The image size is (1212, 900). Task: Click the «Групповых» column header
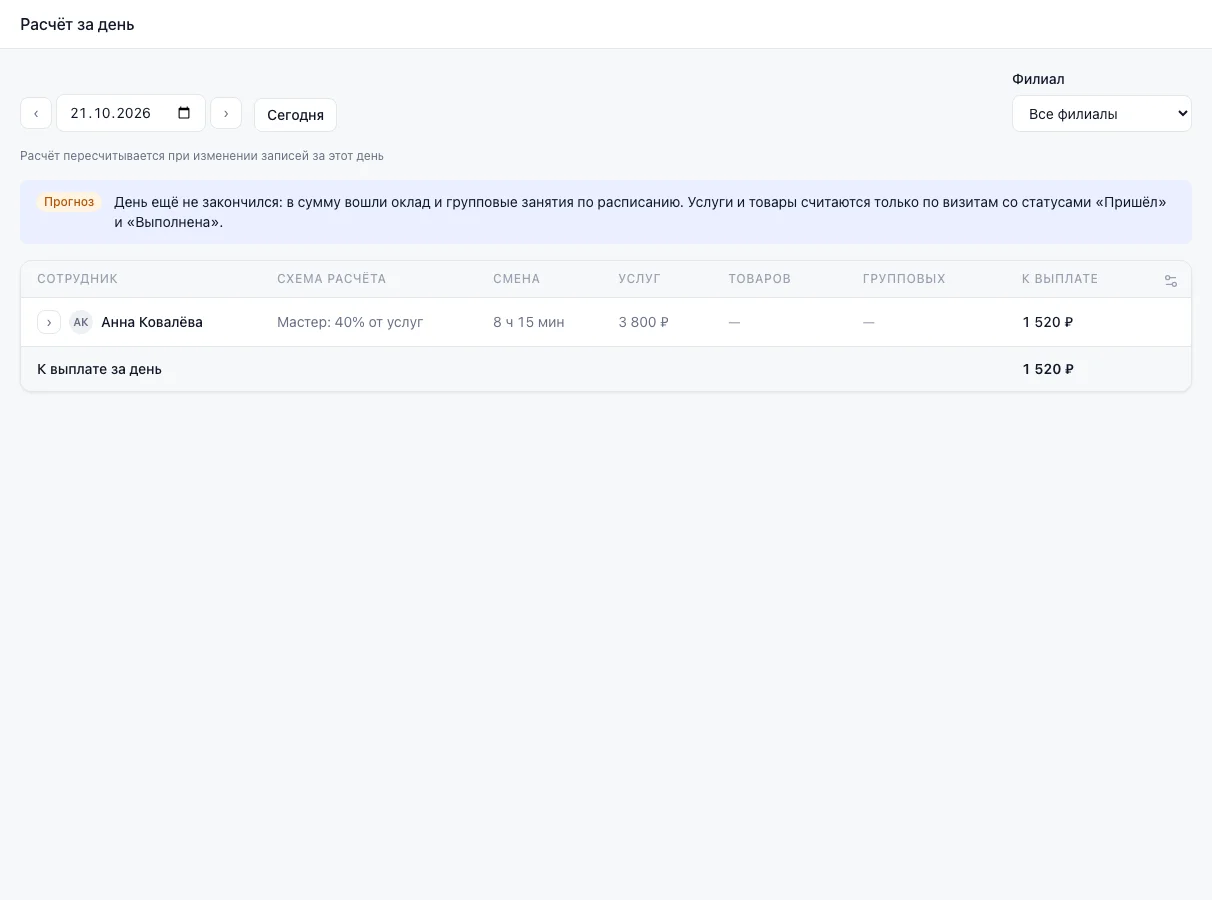[904, 279]
